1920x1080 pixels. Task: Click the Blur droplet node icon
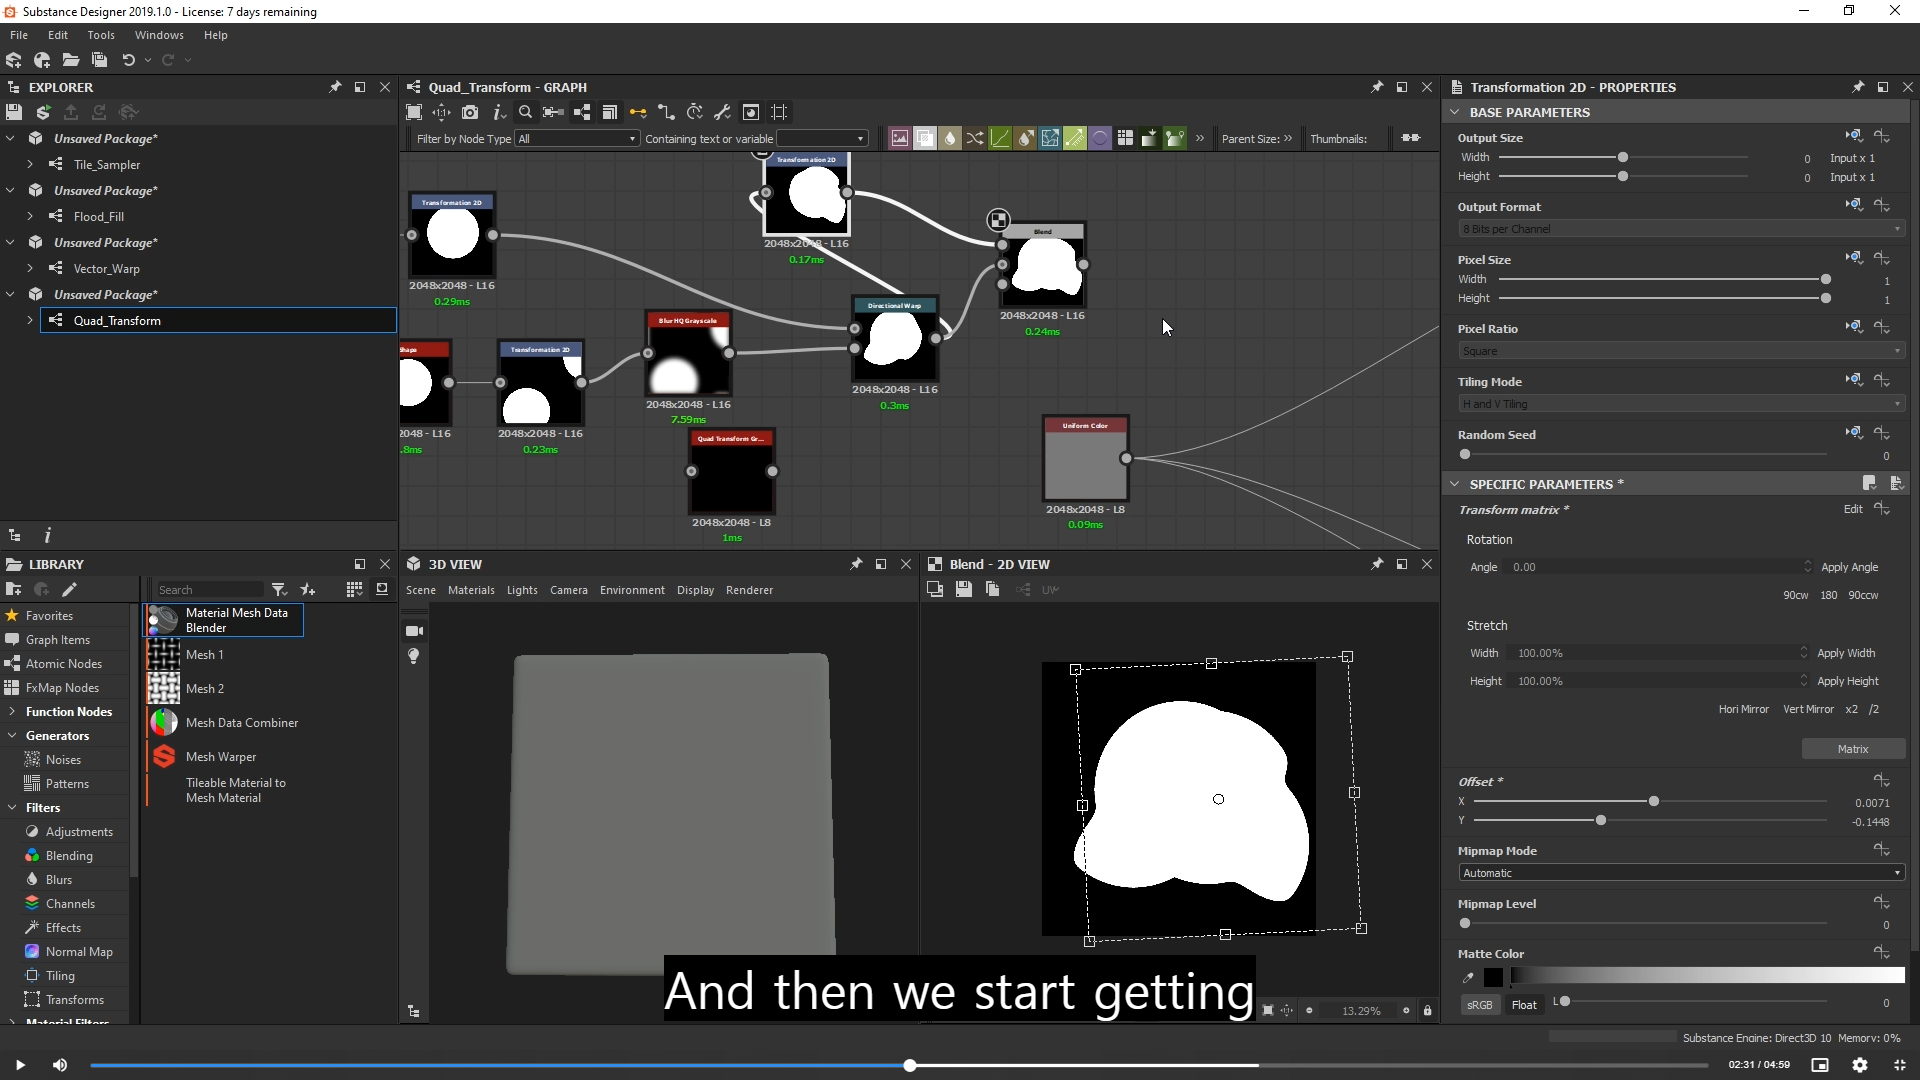[x=950, y=138]
